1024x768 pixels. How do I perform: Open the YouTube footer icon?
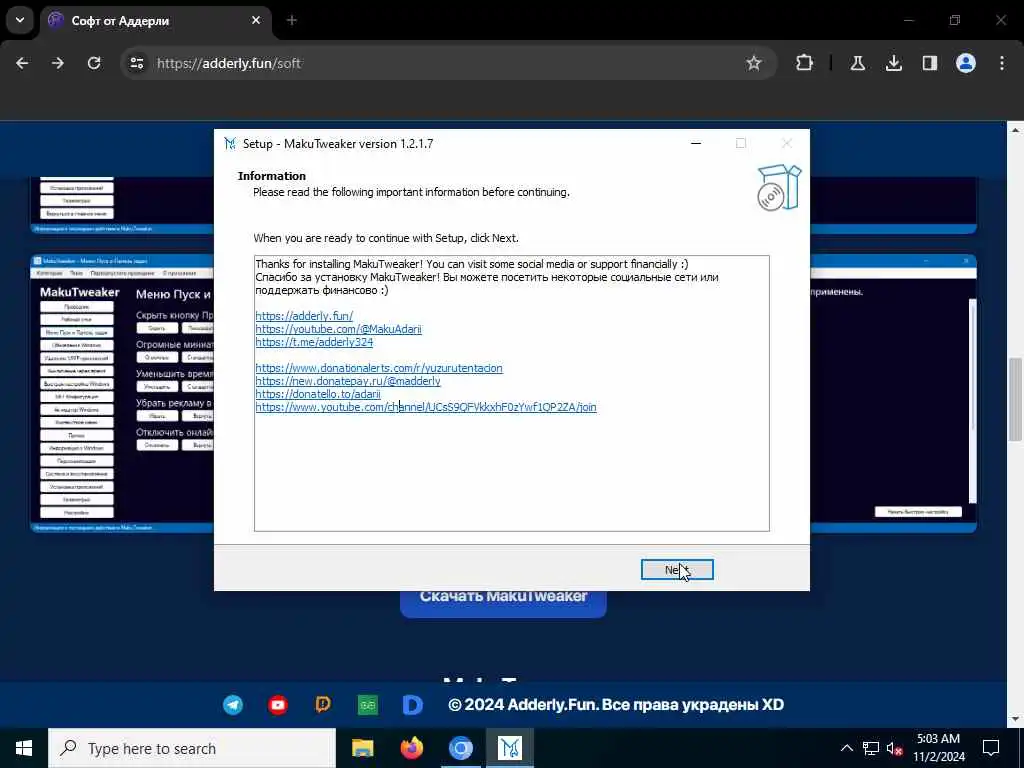[x=278, y=705]
